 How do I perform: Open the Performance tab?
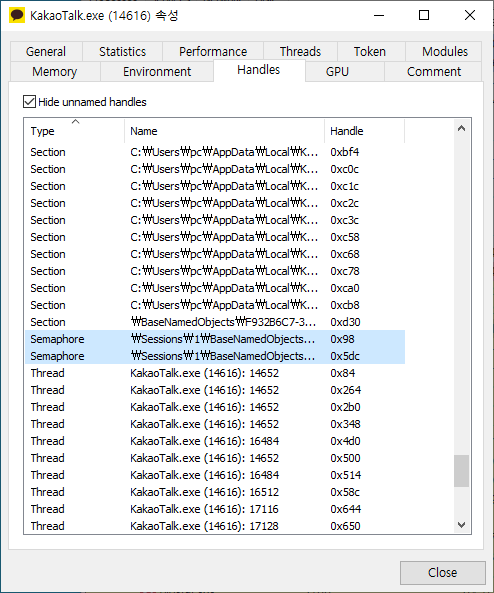213,51
